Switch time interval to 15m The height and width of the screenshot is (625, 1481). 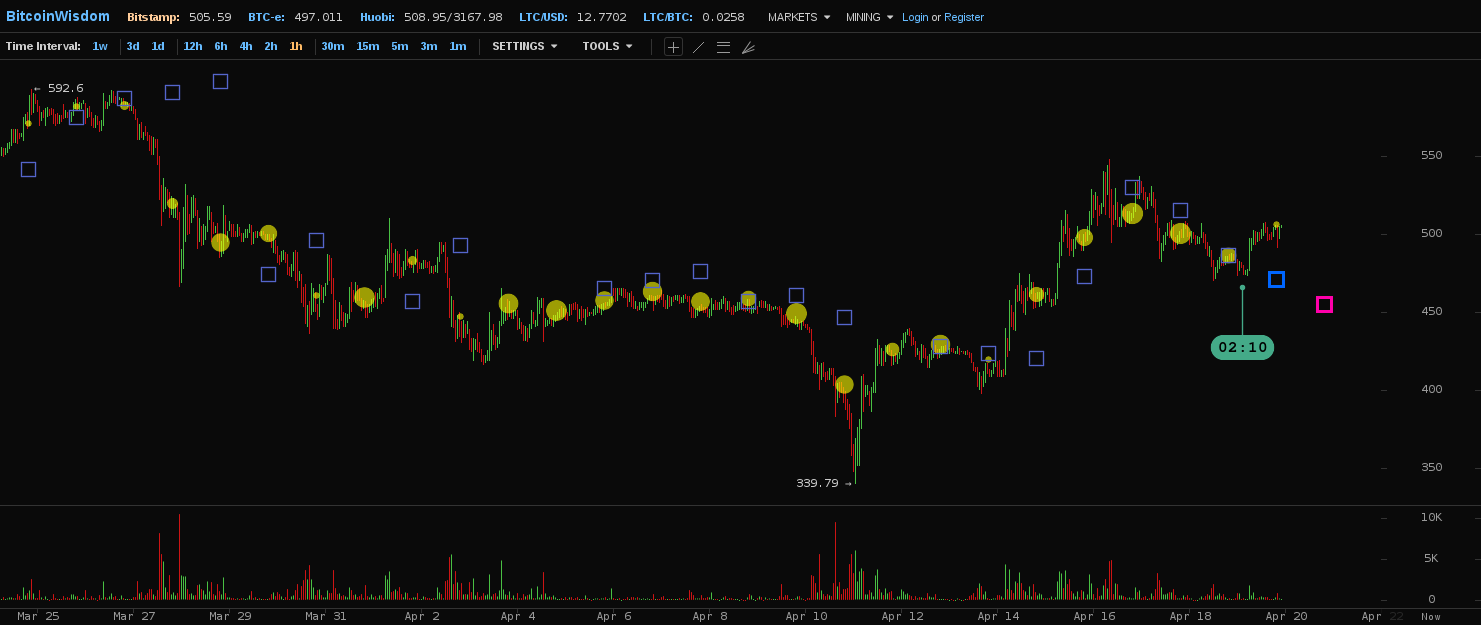click(367, 46)
